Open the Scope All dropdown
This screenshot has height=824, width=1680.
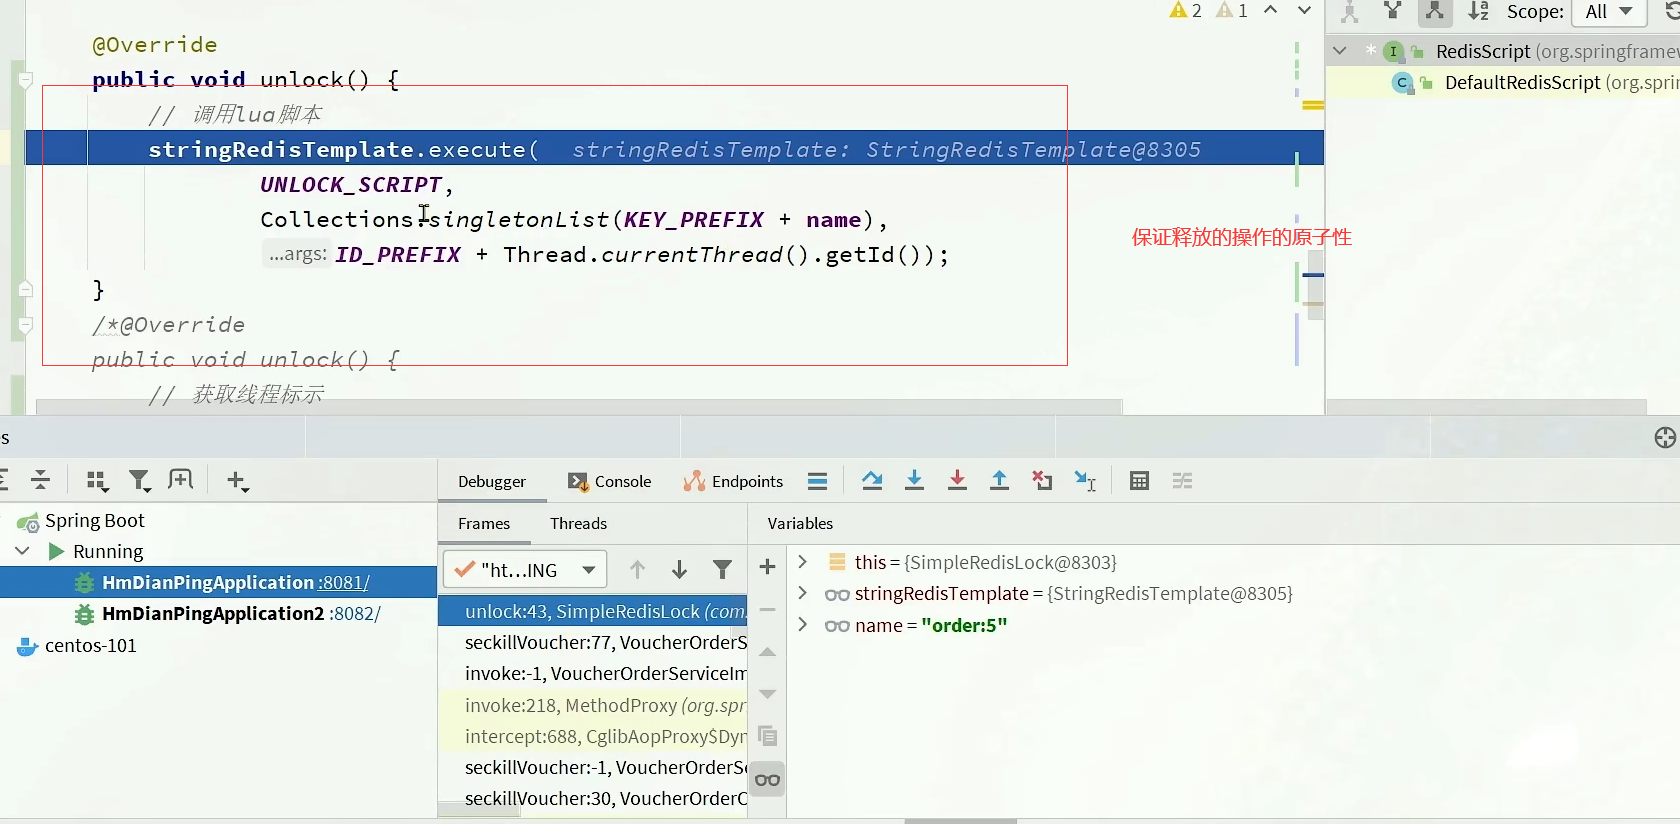[1609, 12]
